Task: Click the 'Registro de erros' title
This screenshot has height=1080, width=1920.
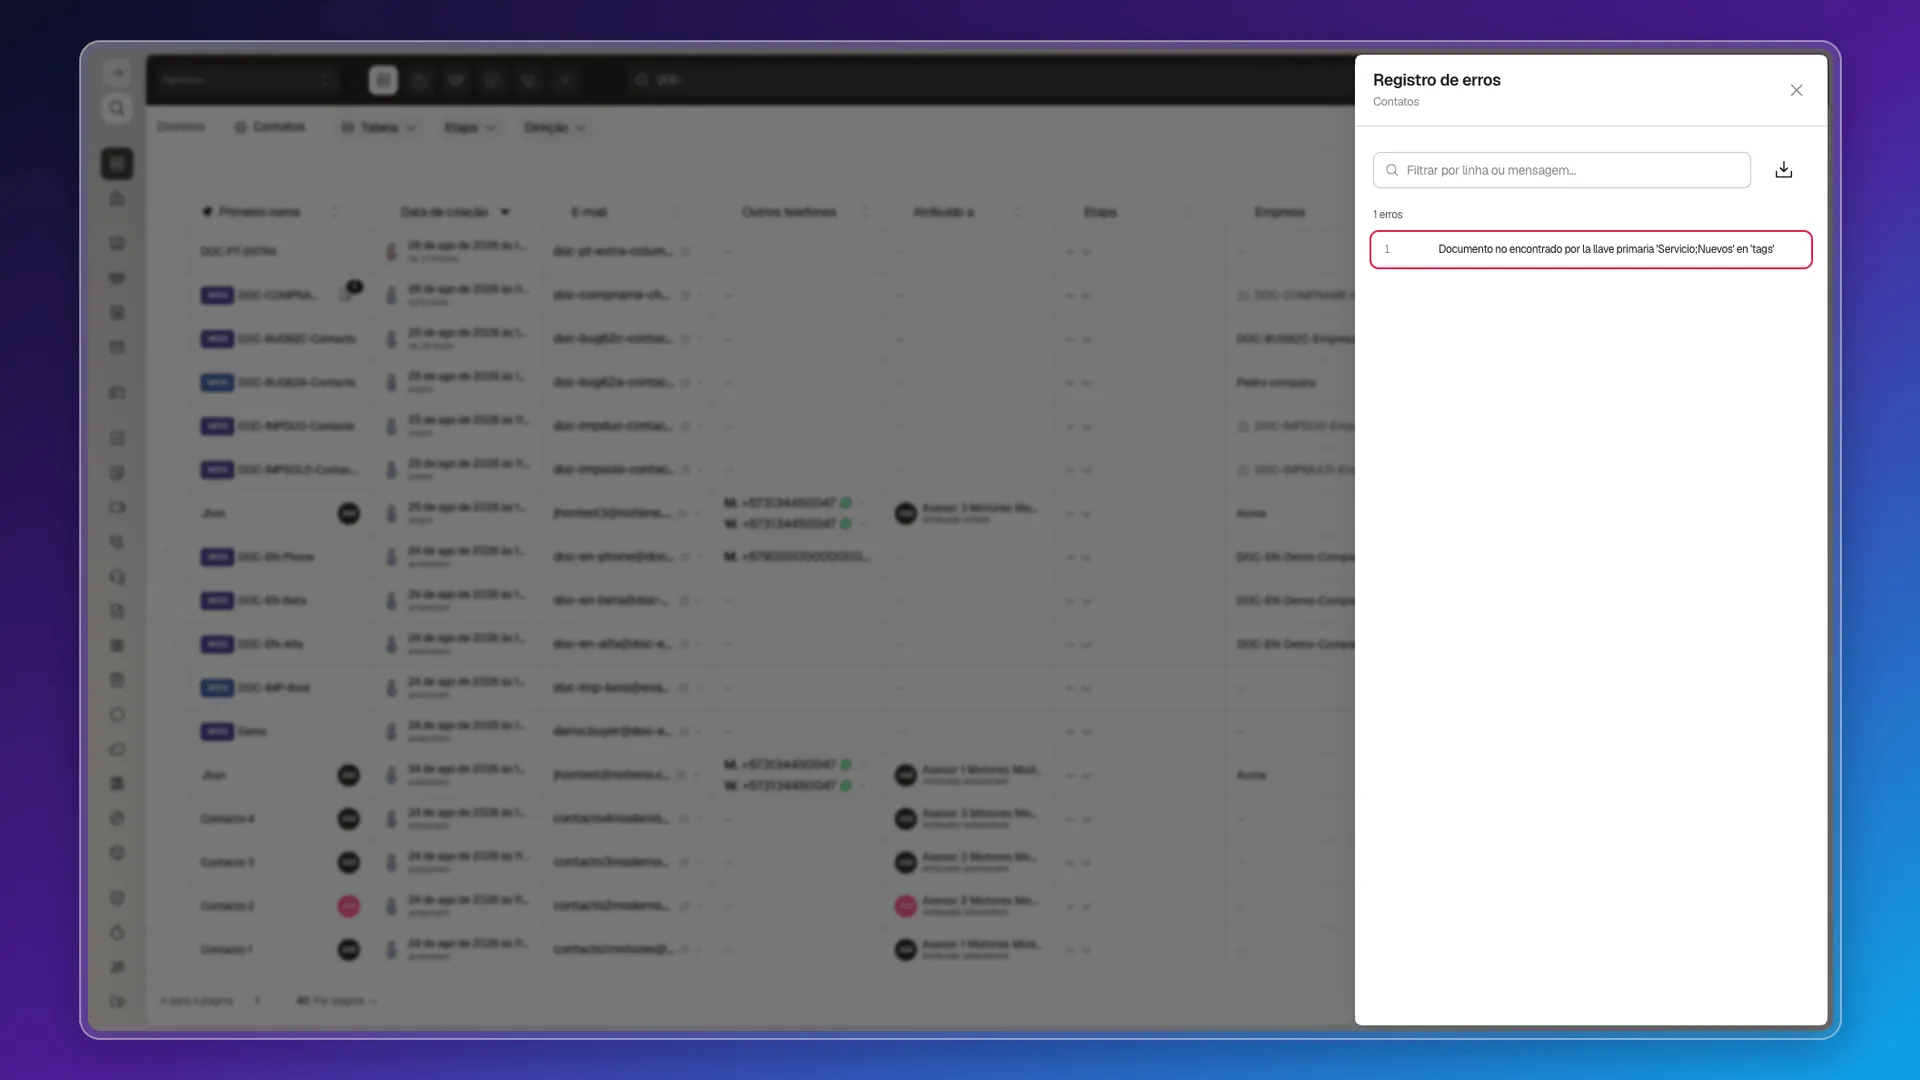Action: click(x=1436, y=80)
